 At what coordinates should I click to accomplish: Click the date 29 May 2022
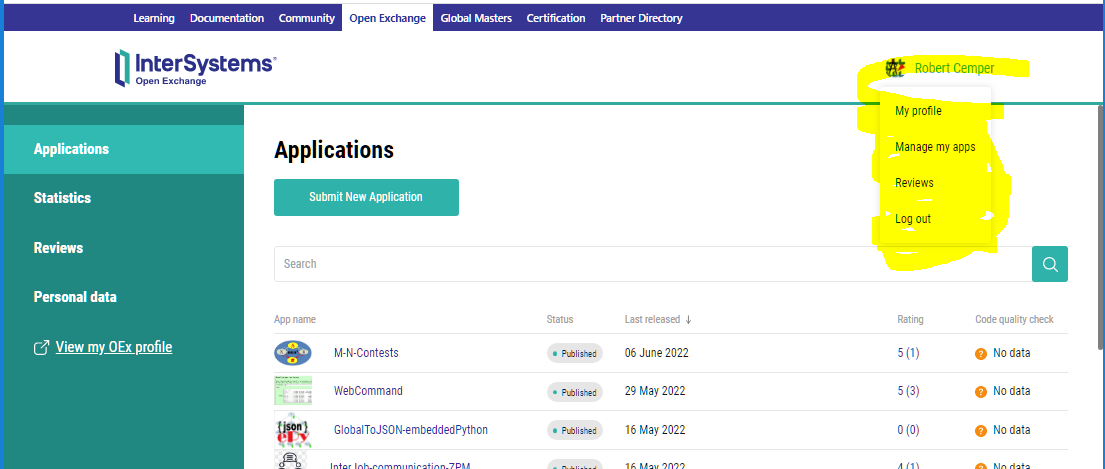coord(655,392)
